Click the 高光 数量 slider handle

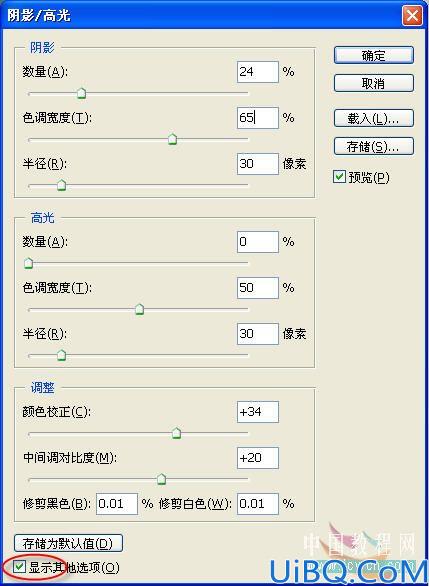pyautogui.click(x=28, y=263)
